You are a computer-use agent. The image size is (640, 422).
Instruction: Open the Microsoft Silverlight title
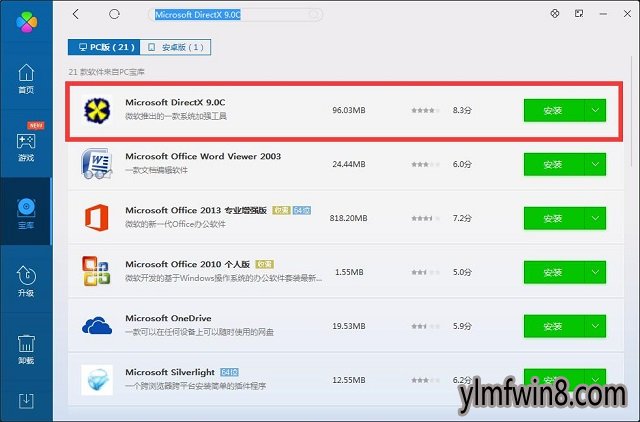tap(170, 372)
